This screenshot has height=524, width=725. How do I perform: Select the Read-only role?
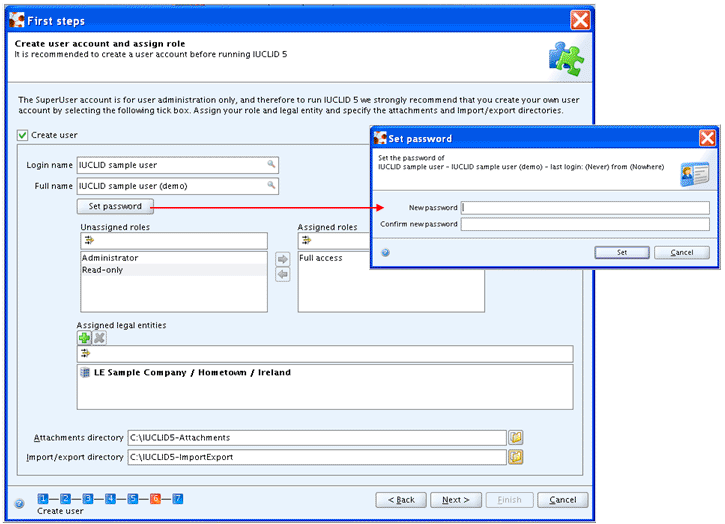click(173, 270)
